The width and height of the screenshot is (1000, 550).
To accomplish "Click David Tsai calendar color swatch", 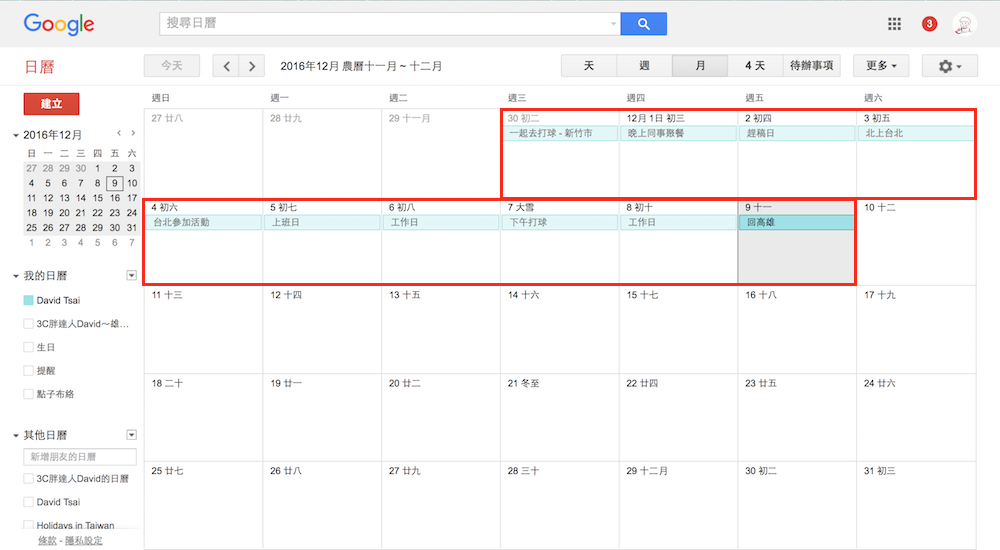I will point(28,300).
